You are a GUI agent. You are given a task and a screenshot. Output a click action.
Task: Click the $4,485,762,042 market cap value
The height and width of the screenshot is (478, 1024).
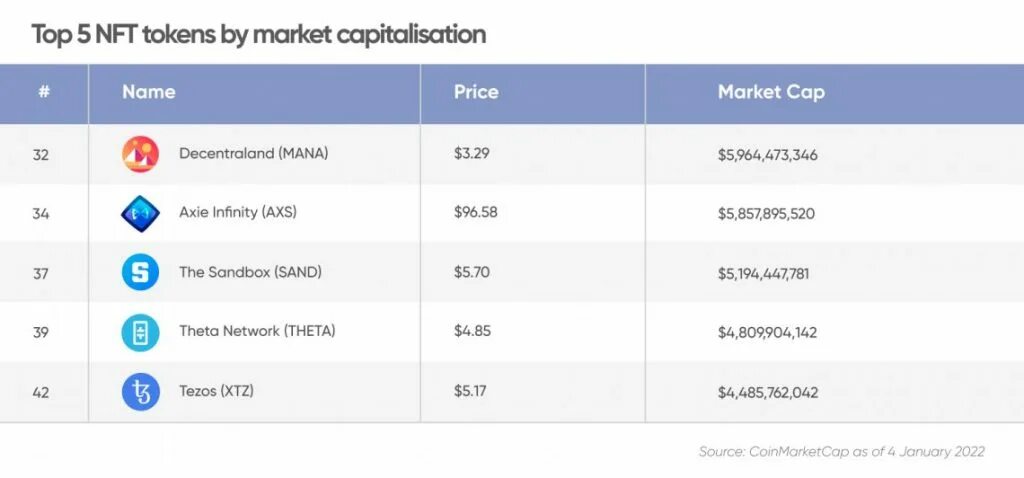pyautogui.click(x=767, y=391)
